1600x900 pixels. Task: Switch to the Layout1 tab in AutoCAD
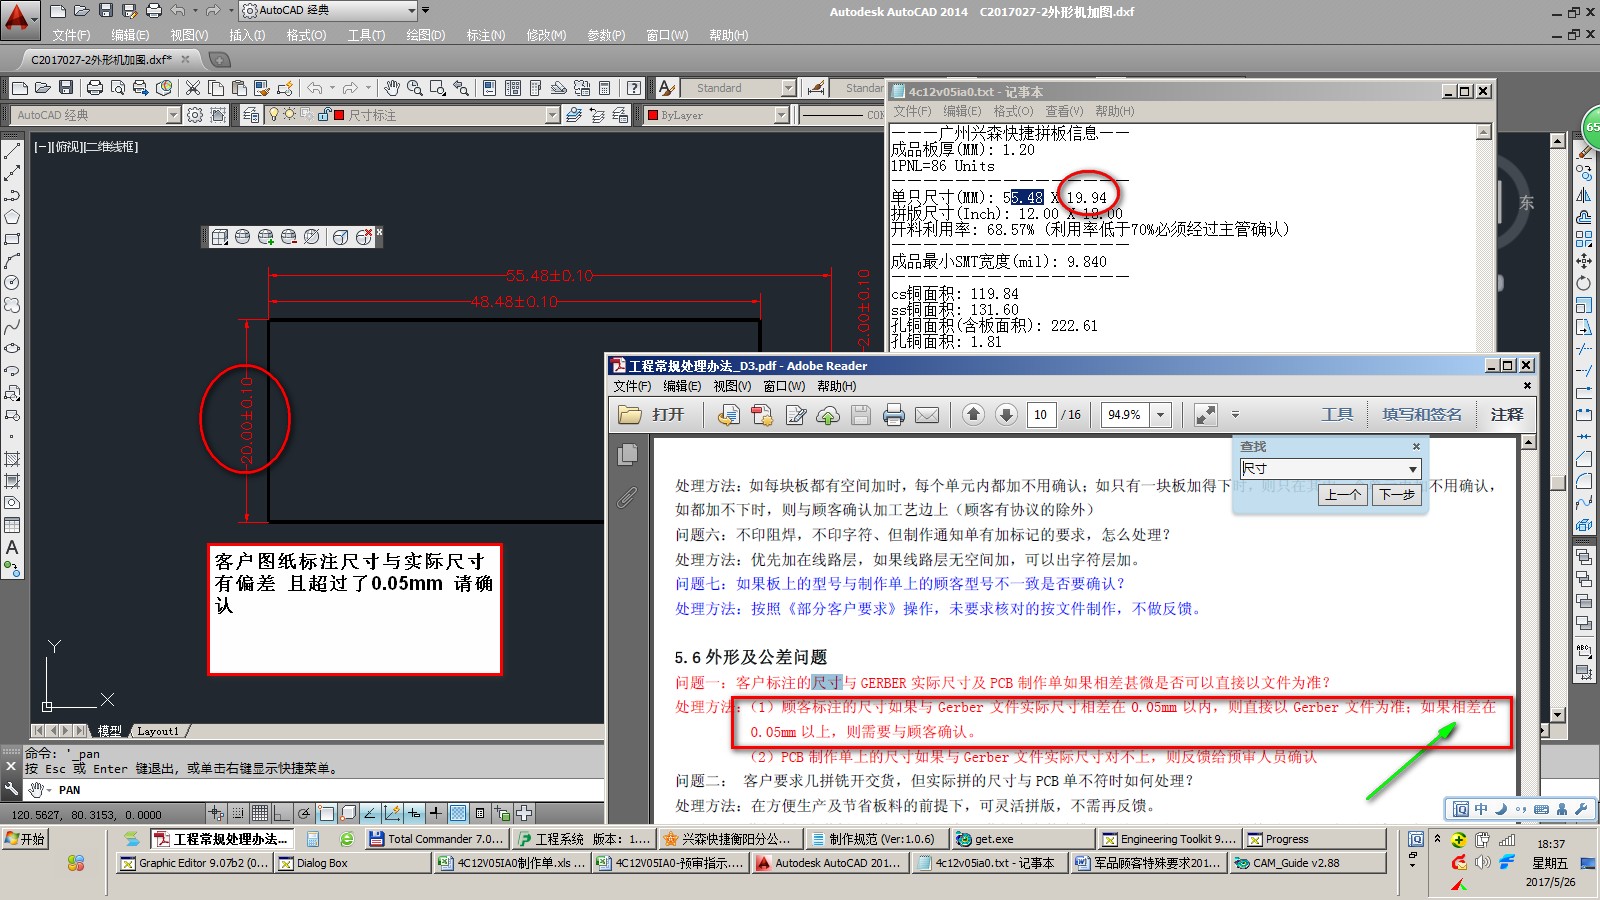157,731
